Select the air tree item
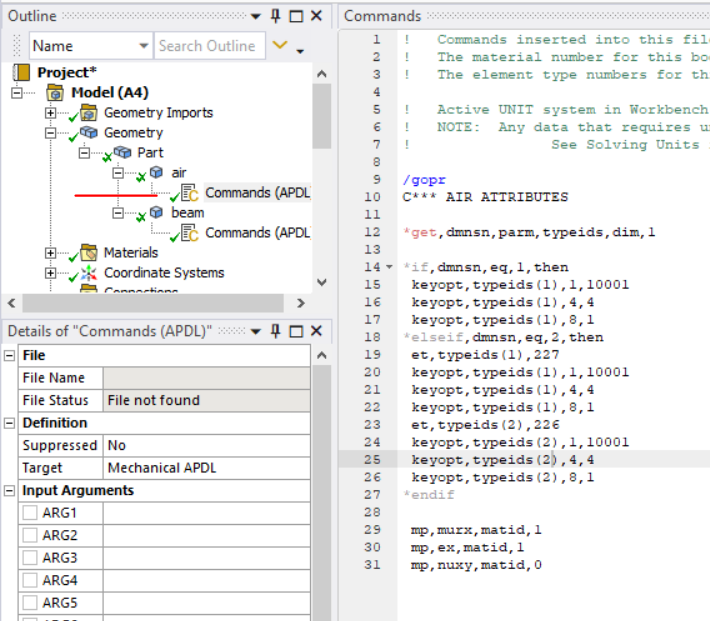This screenshot has width=710, height=621. (x=179, y=173)
